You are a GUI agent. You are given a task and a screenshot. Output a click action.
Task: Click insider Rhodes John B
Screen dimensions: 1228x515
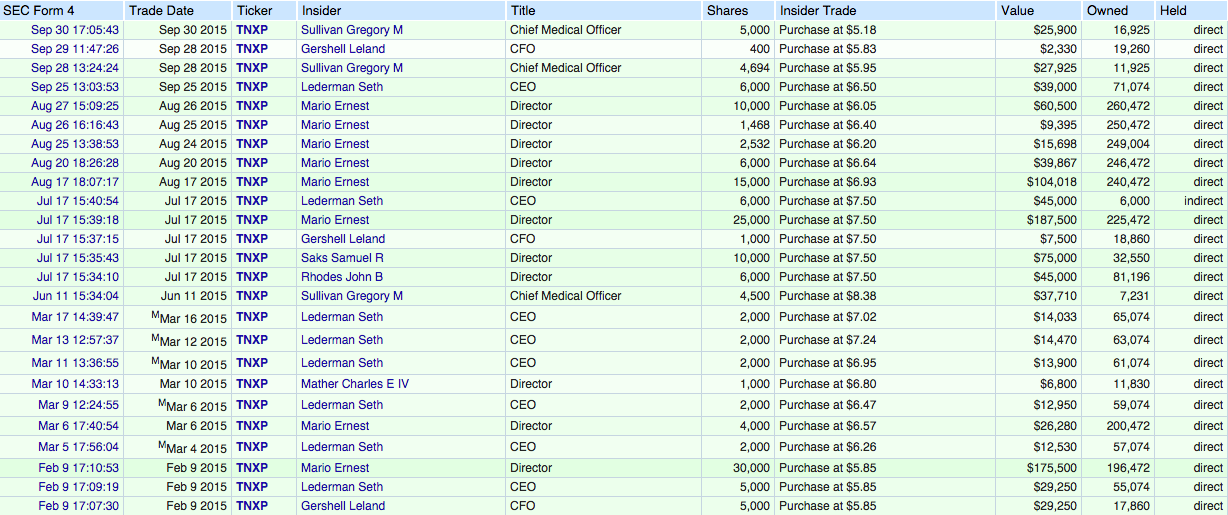point(342,277)
